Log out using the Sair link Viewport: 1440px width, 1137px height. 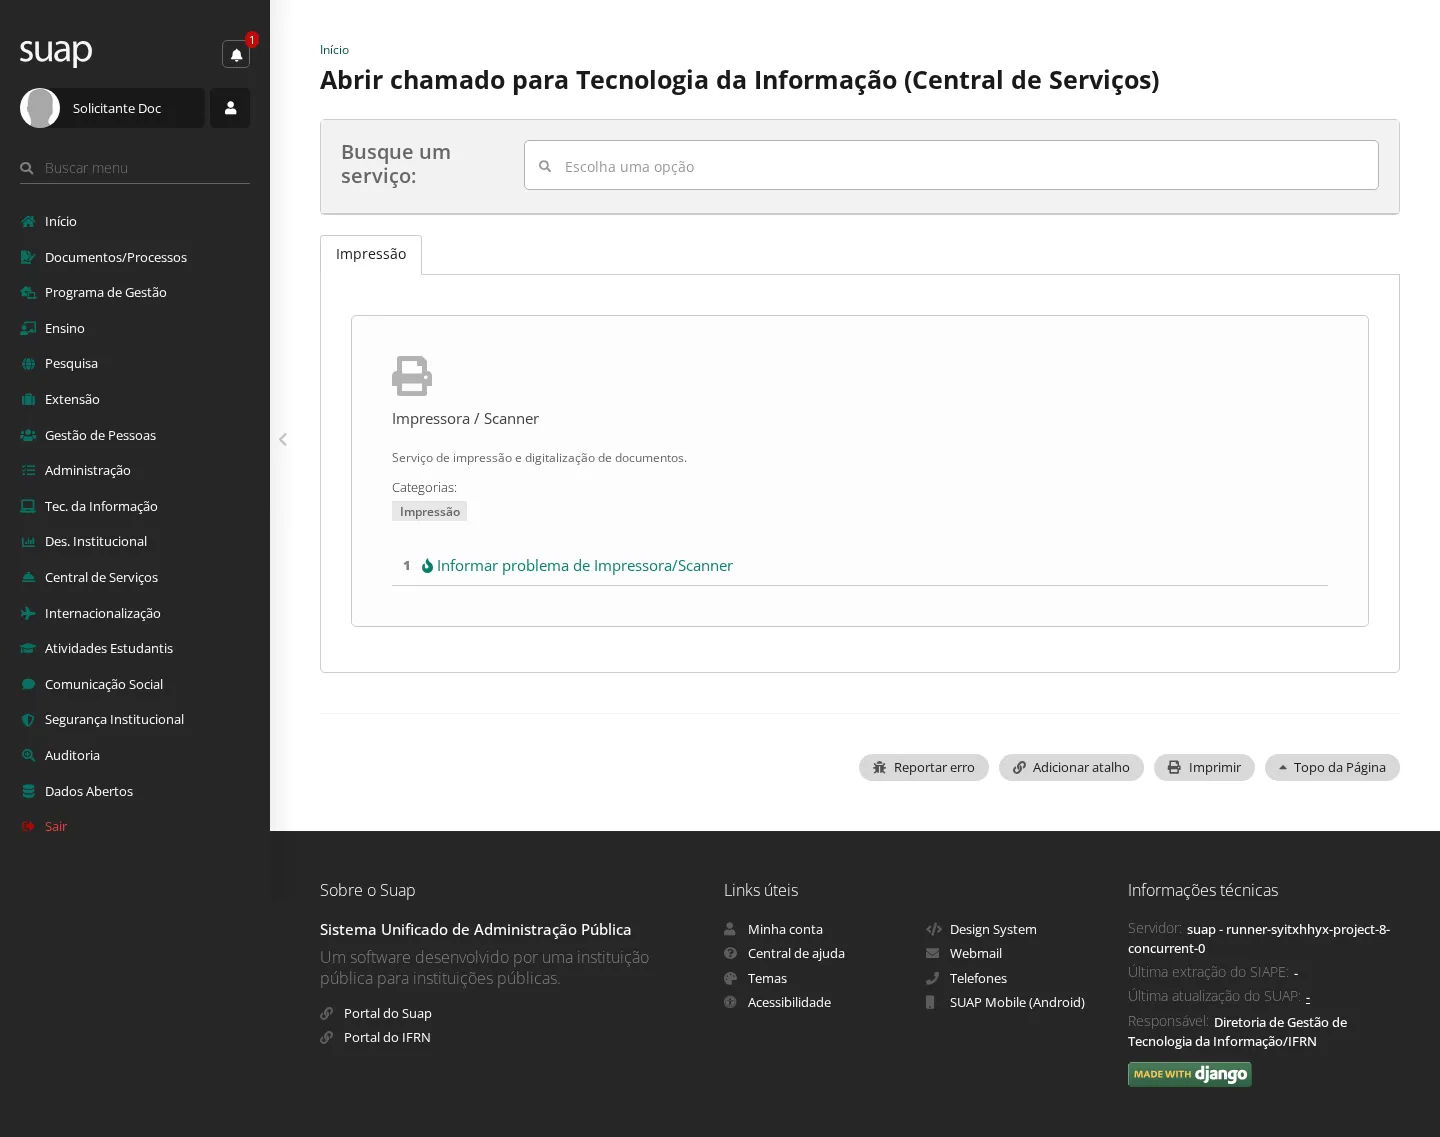(56, 826)
